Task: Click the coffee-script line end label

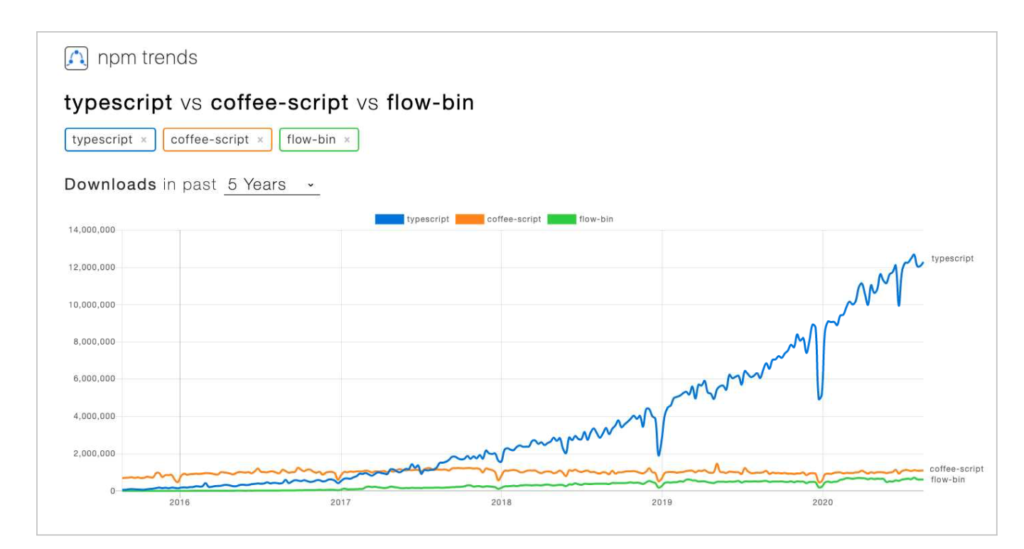Action: (x=956, y=469)
